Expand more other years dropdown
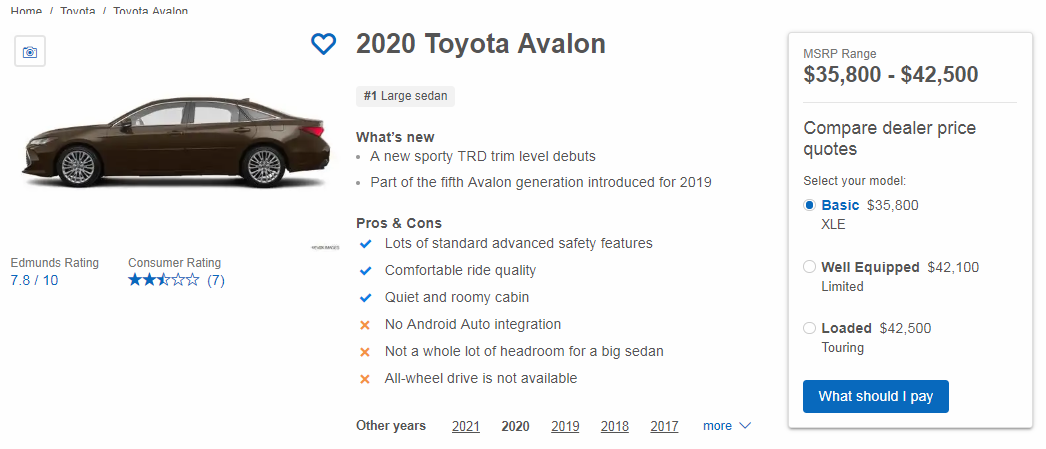Screen dimensions: 1046x449 [x=726, y=426]
